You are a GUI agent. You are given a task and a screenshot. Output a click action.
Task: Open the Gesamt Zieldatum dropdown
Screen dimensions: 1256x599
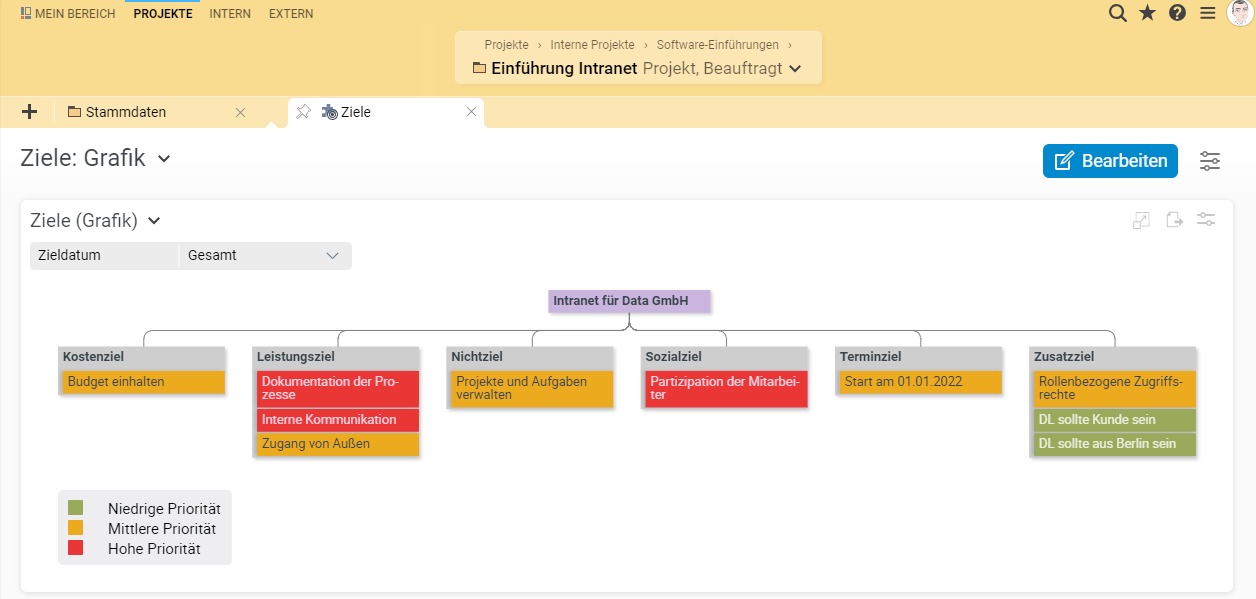point(265,255)
